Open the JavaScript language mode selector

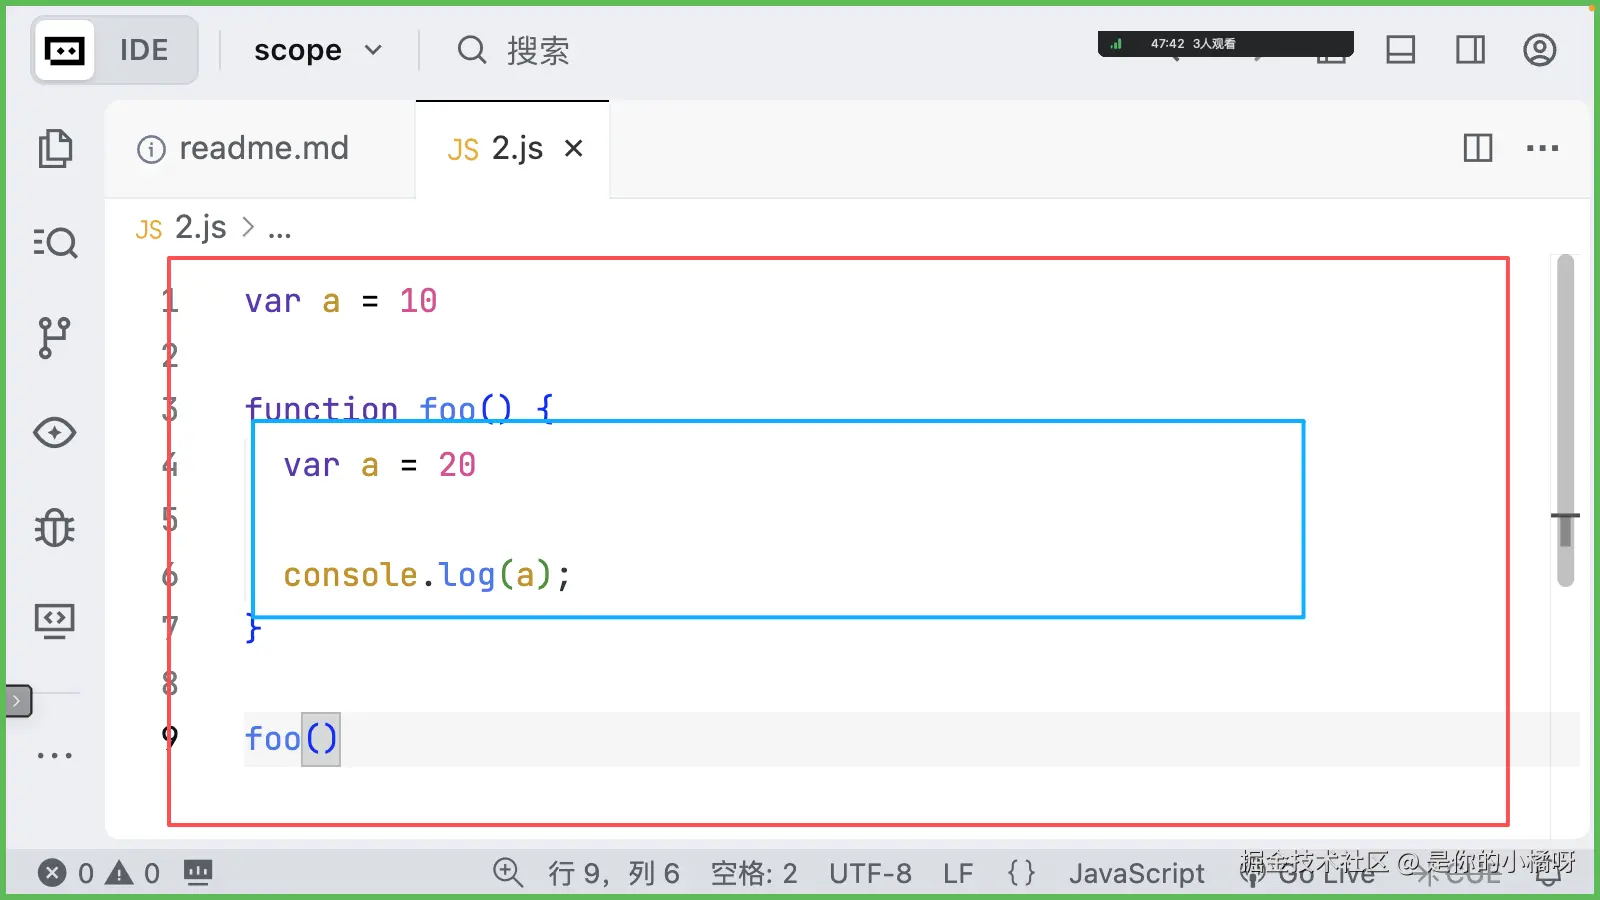point(1137,873)
